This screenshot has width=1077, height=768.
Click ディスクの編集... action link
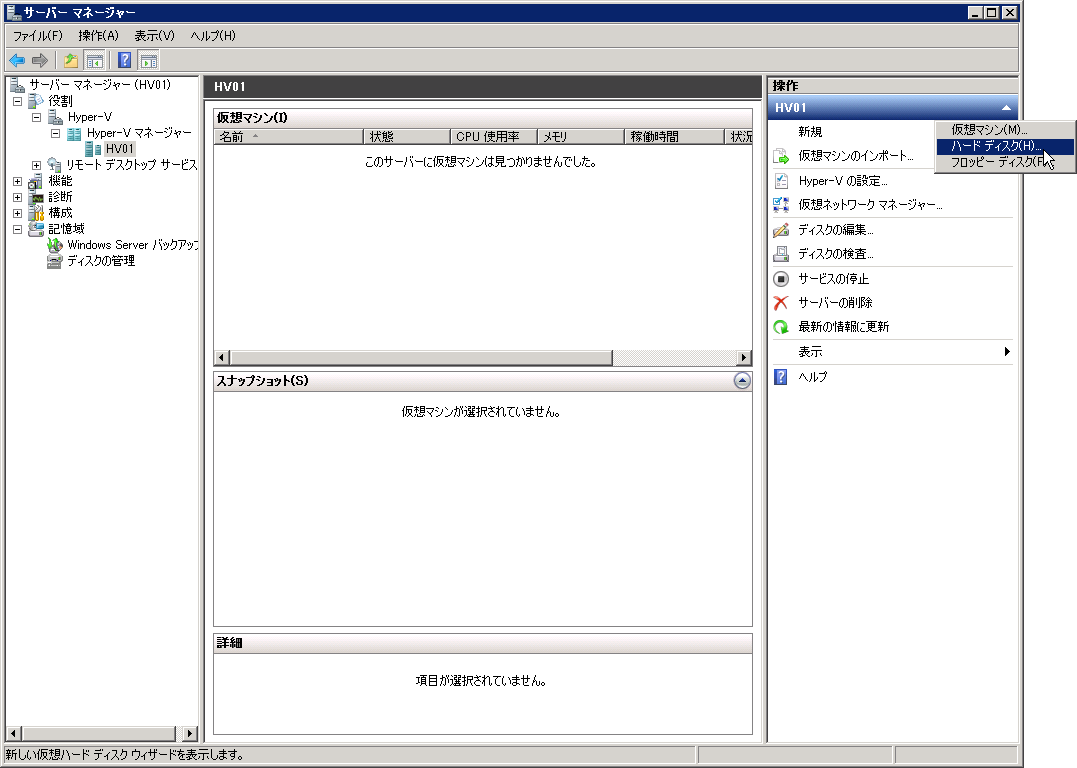(x=835, y=230)
